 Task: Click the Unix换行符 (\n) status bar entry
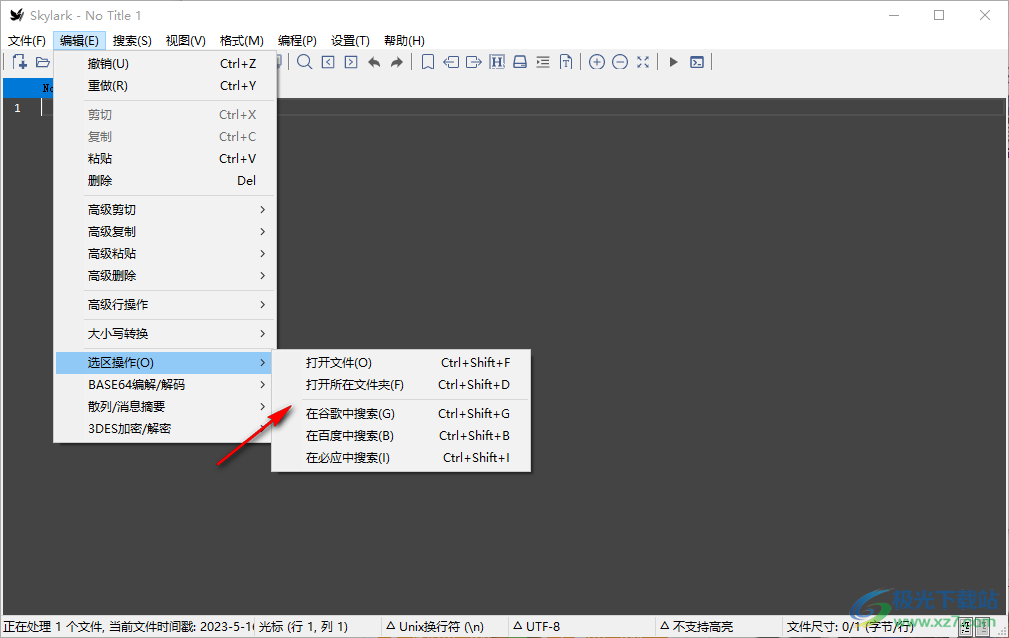click(435, 626)
